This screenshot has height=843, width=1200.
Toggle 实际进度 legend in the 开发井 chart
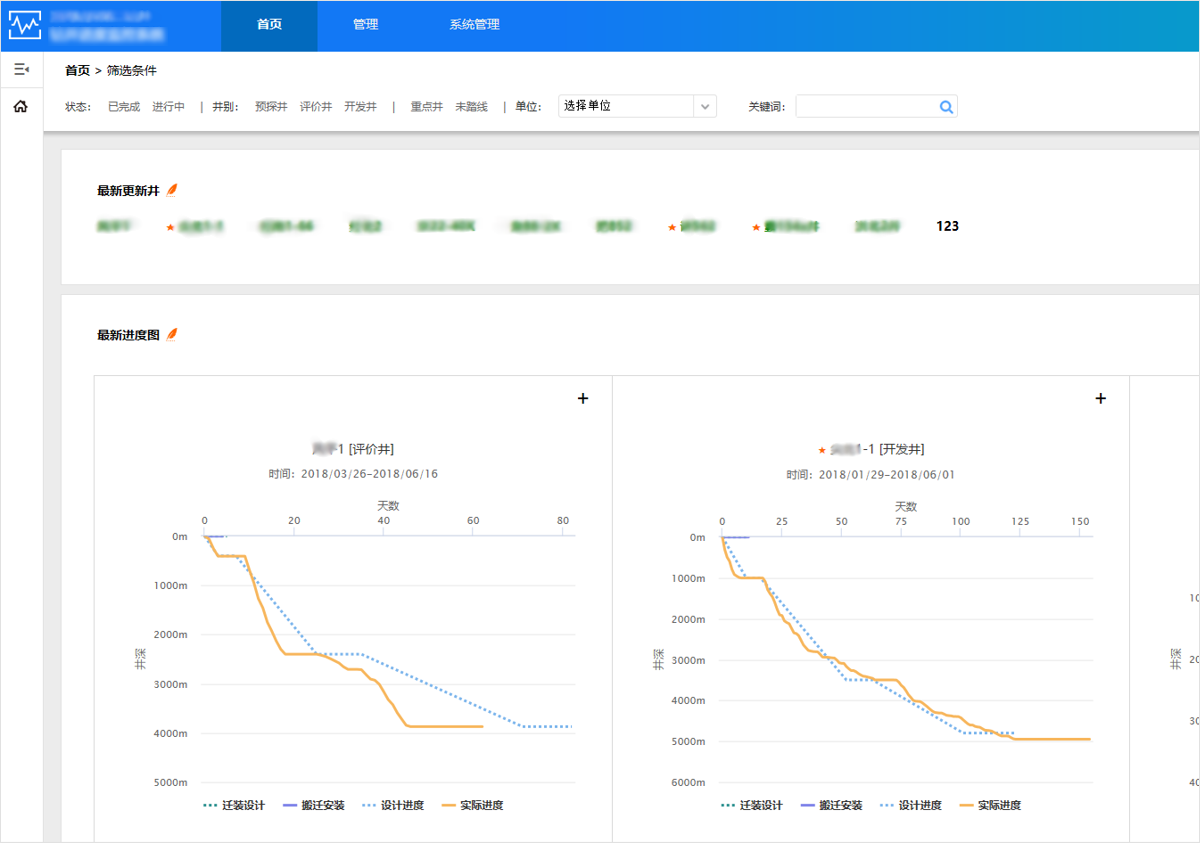(x=990, y=805)
